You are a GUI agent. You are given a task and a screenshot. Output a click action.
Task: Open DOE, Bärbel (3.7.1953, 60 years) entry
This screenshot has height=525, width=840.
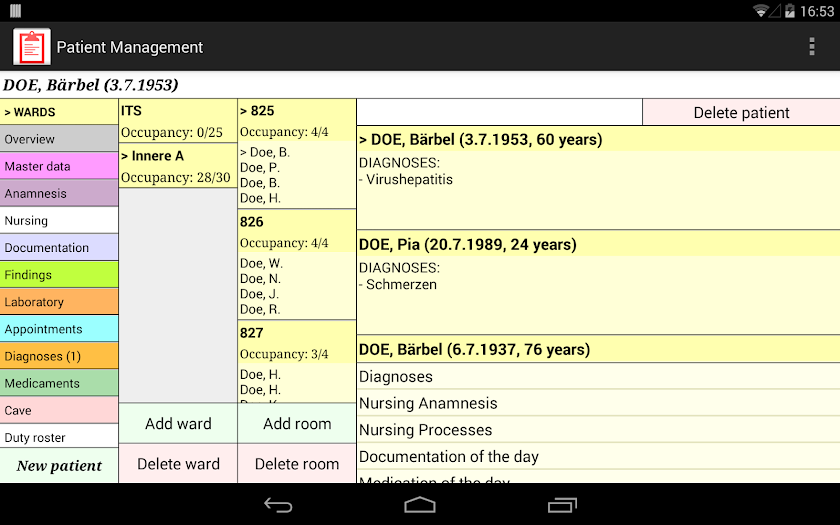click(x=598, y=139)
